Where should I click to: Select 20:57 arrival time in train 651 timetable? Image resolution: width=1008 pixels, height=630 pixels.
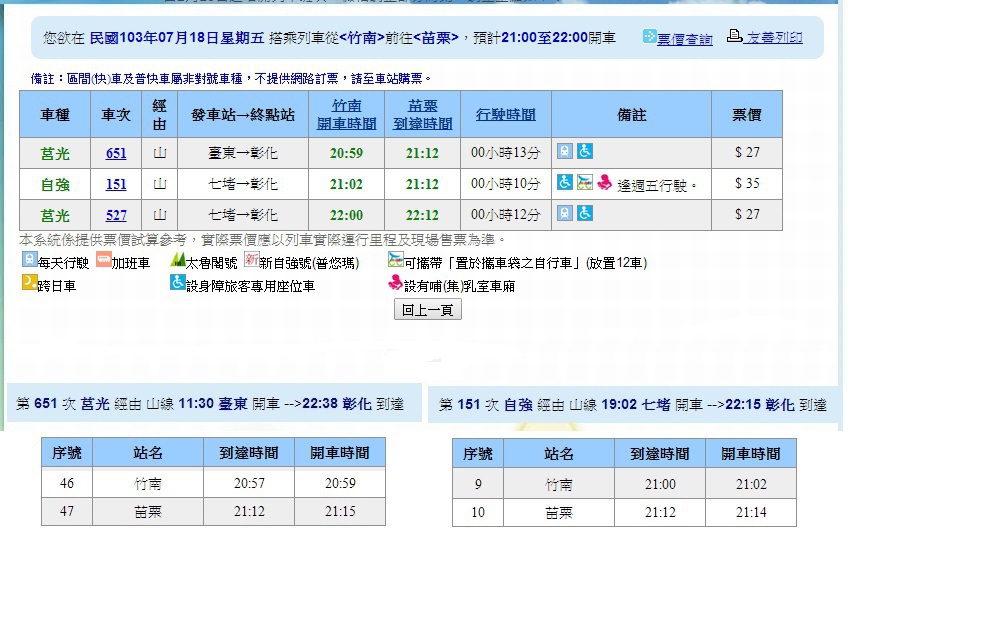coord(249,483)
